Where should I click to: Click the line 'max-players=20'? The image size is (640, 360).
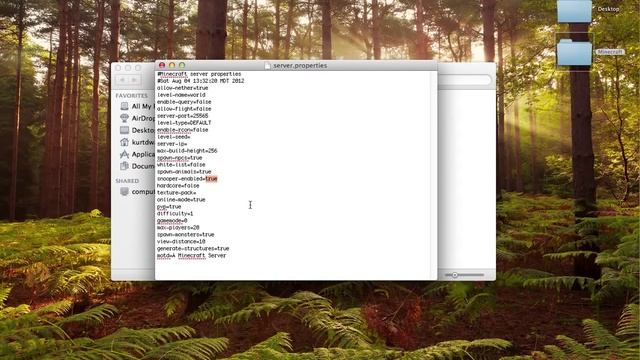(x=178, y=228)
